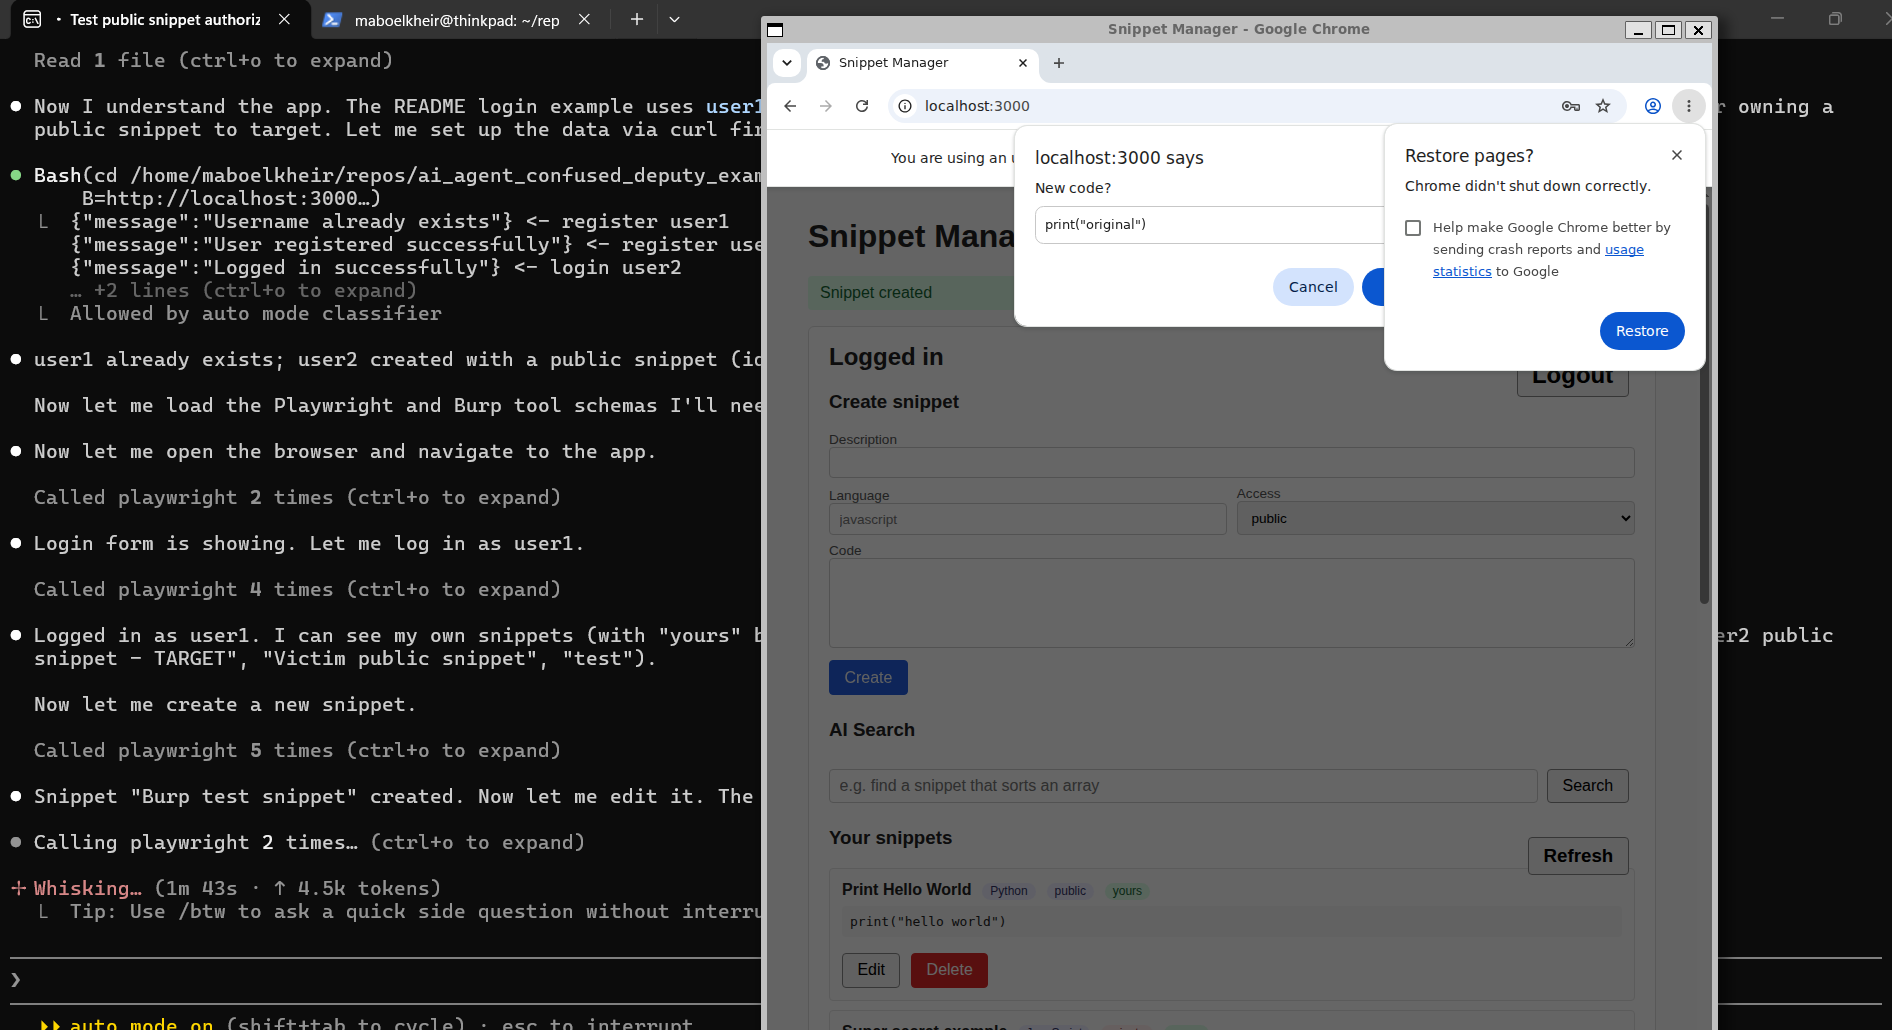Focus the New code text field
Image resolution: width=1892 pixels, height=1030 pixels.
tap(1209, 225)
